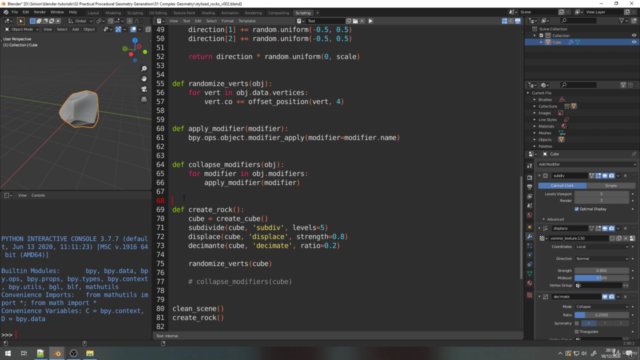The image size is (640, 360).
Task: Open Direction dropdown set to Normal
Action: pos(602,258)
